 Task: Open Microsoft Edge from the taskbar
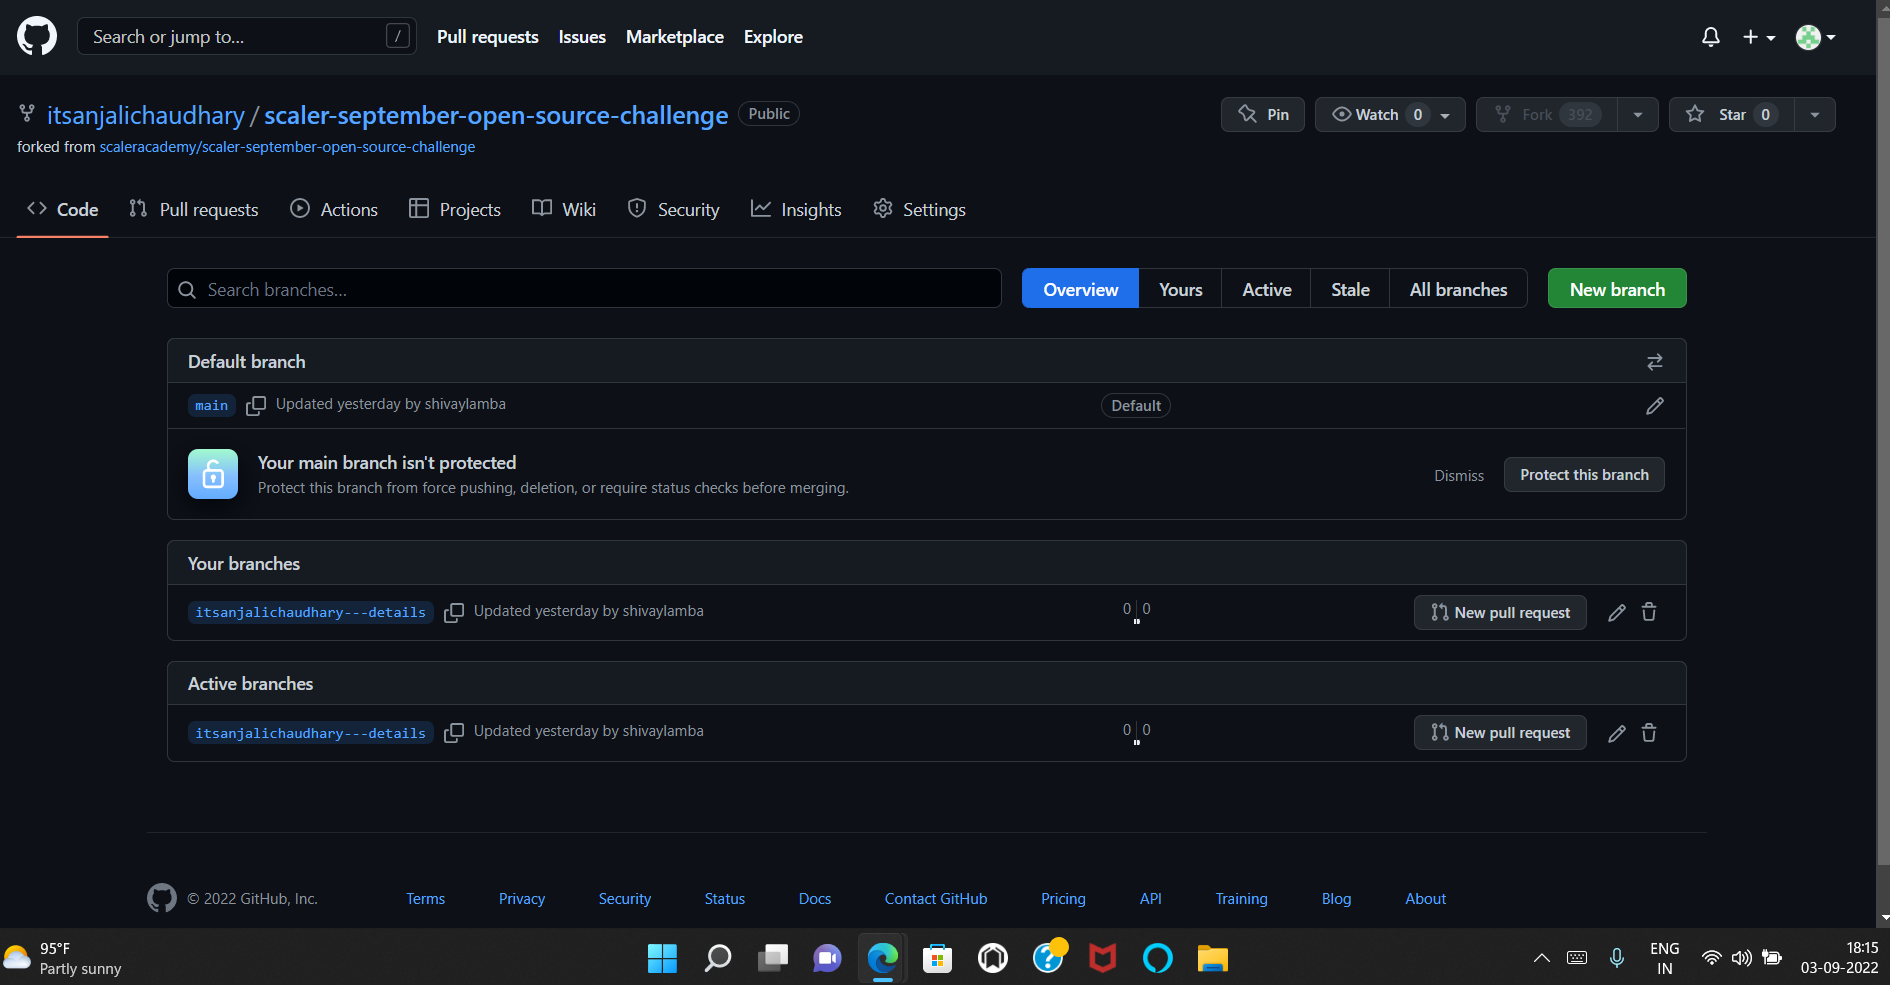(882, 957)
